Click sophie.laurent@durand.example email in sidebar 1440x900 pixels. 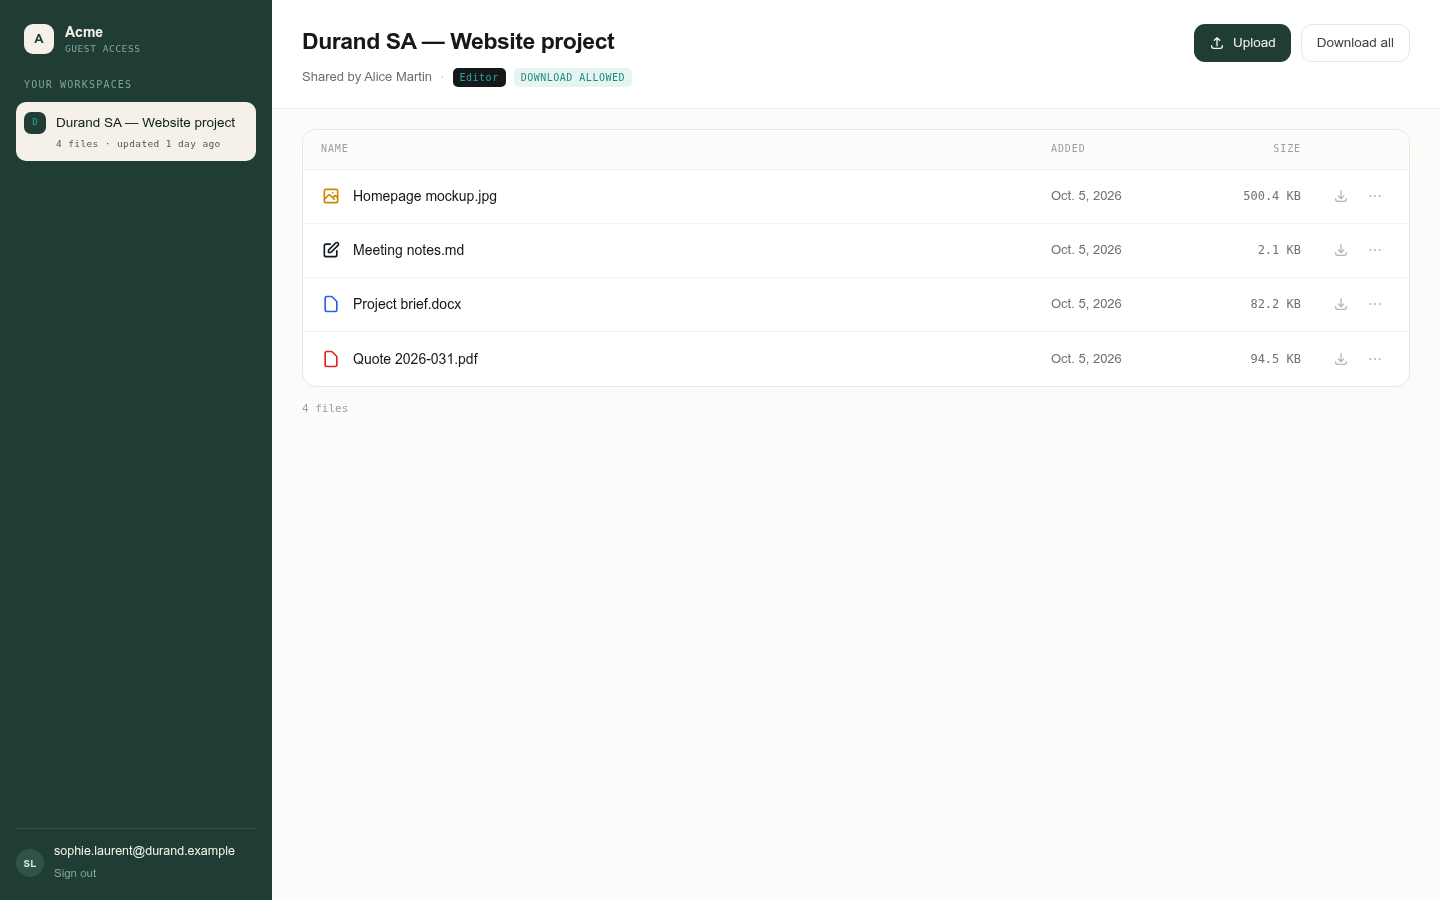pyautogui.click(x=144, y=851)
